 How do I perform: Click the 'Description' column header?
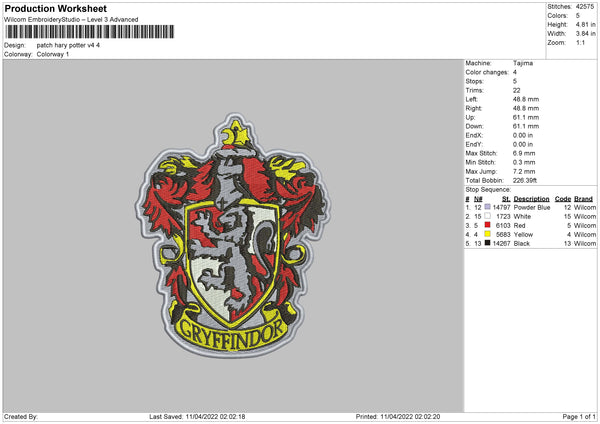tap(531, 199)
